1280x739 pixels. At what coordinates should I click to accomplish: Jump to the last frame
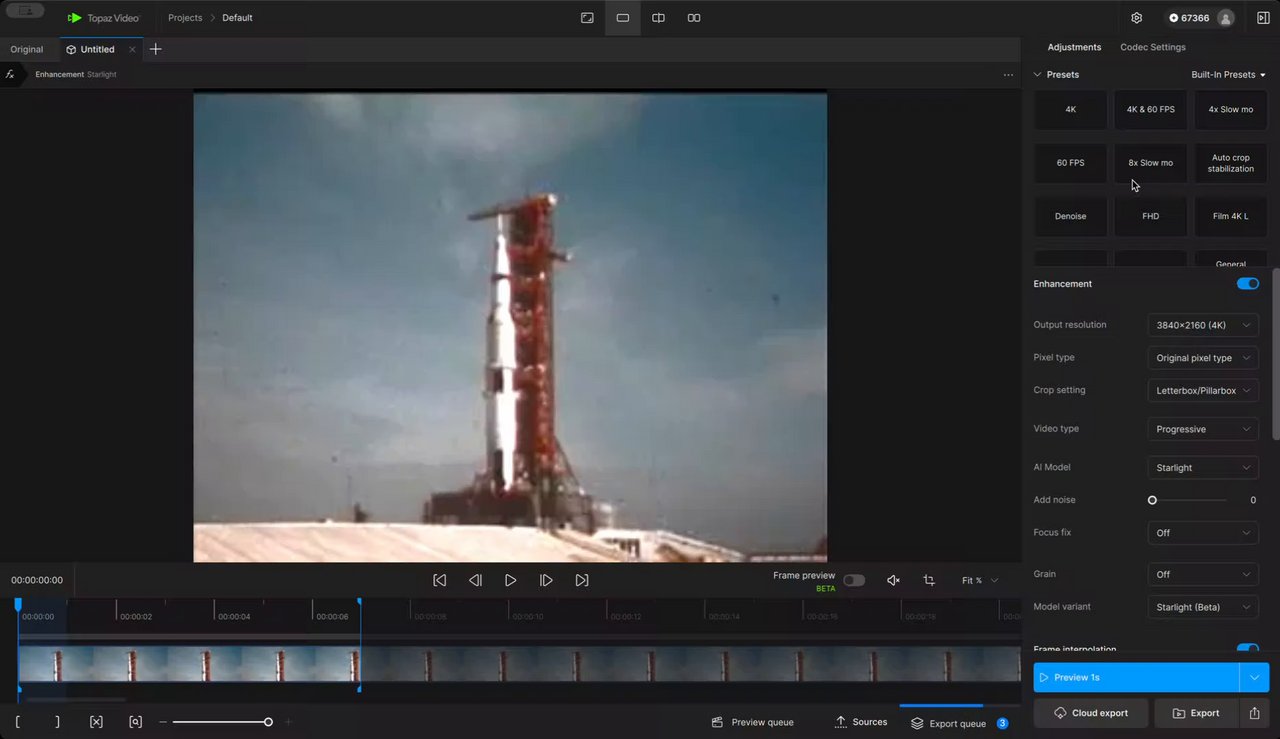pos(582,580)
